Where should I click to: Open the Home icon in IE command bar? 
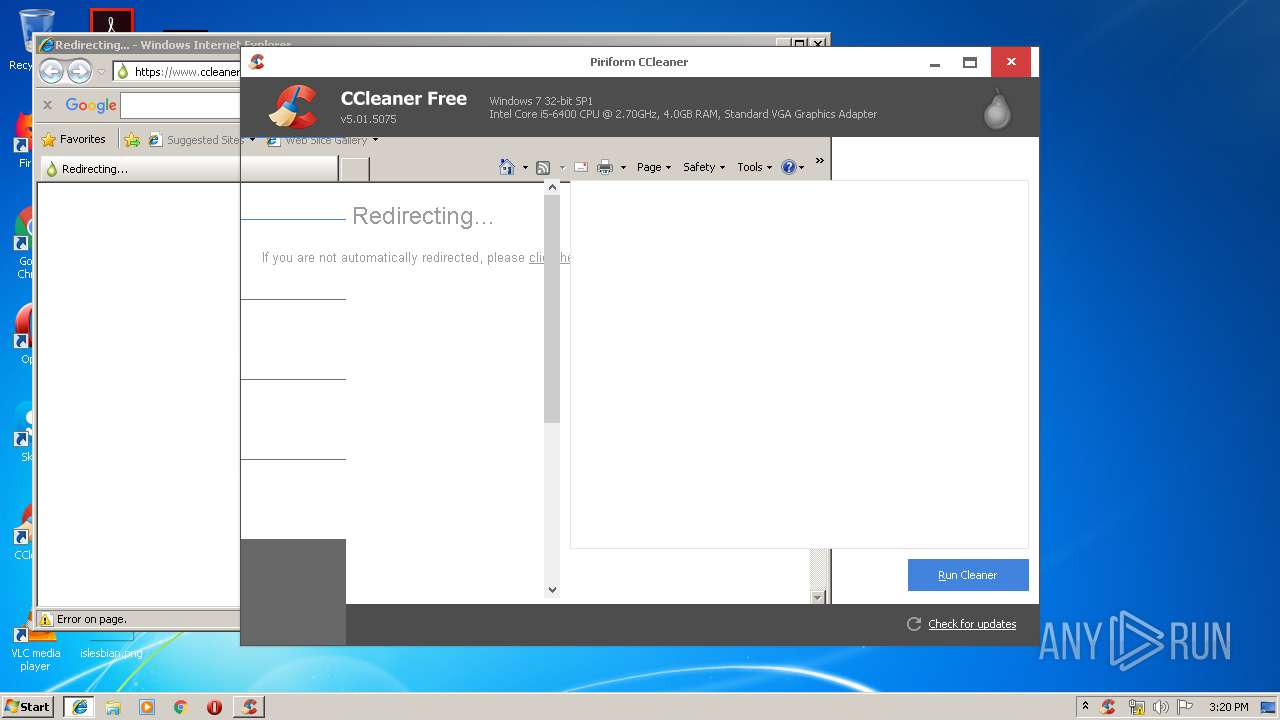507,167
